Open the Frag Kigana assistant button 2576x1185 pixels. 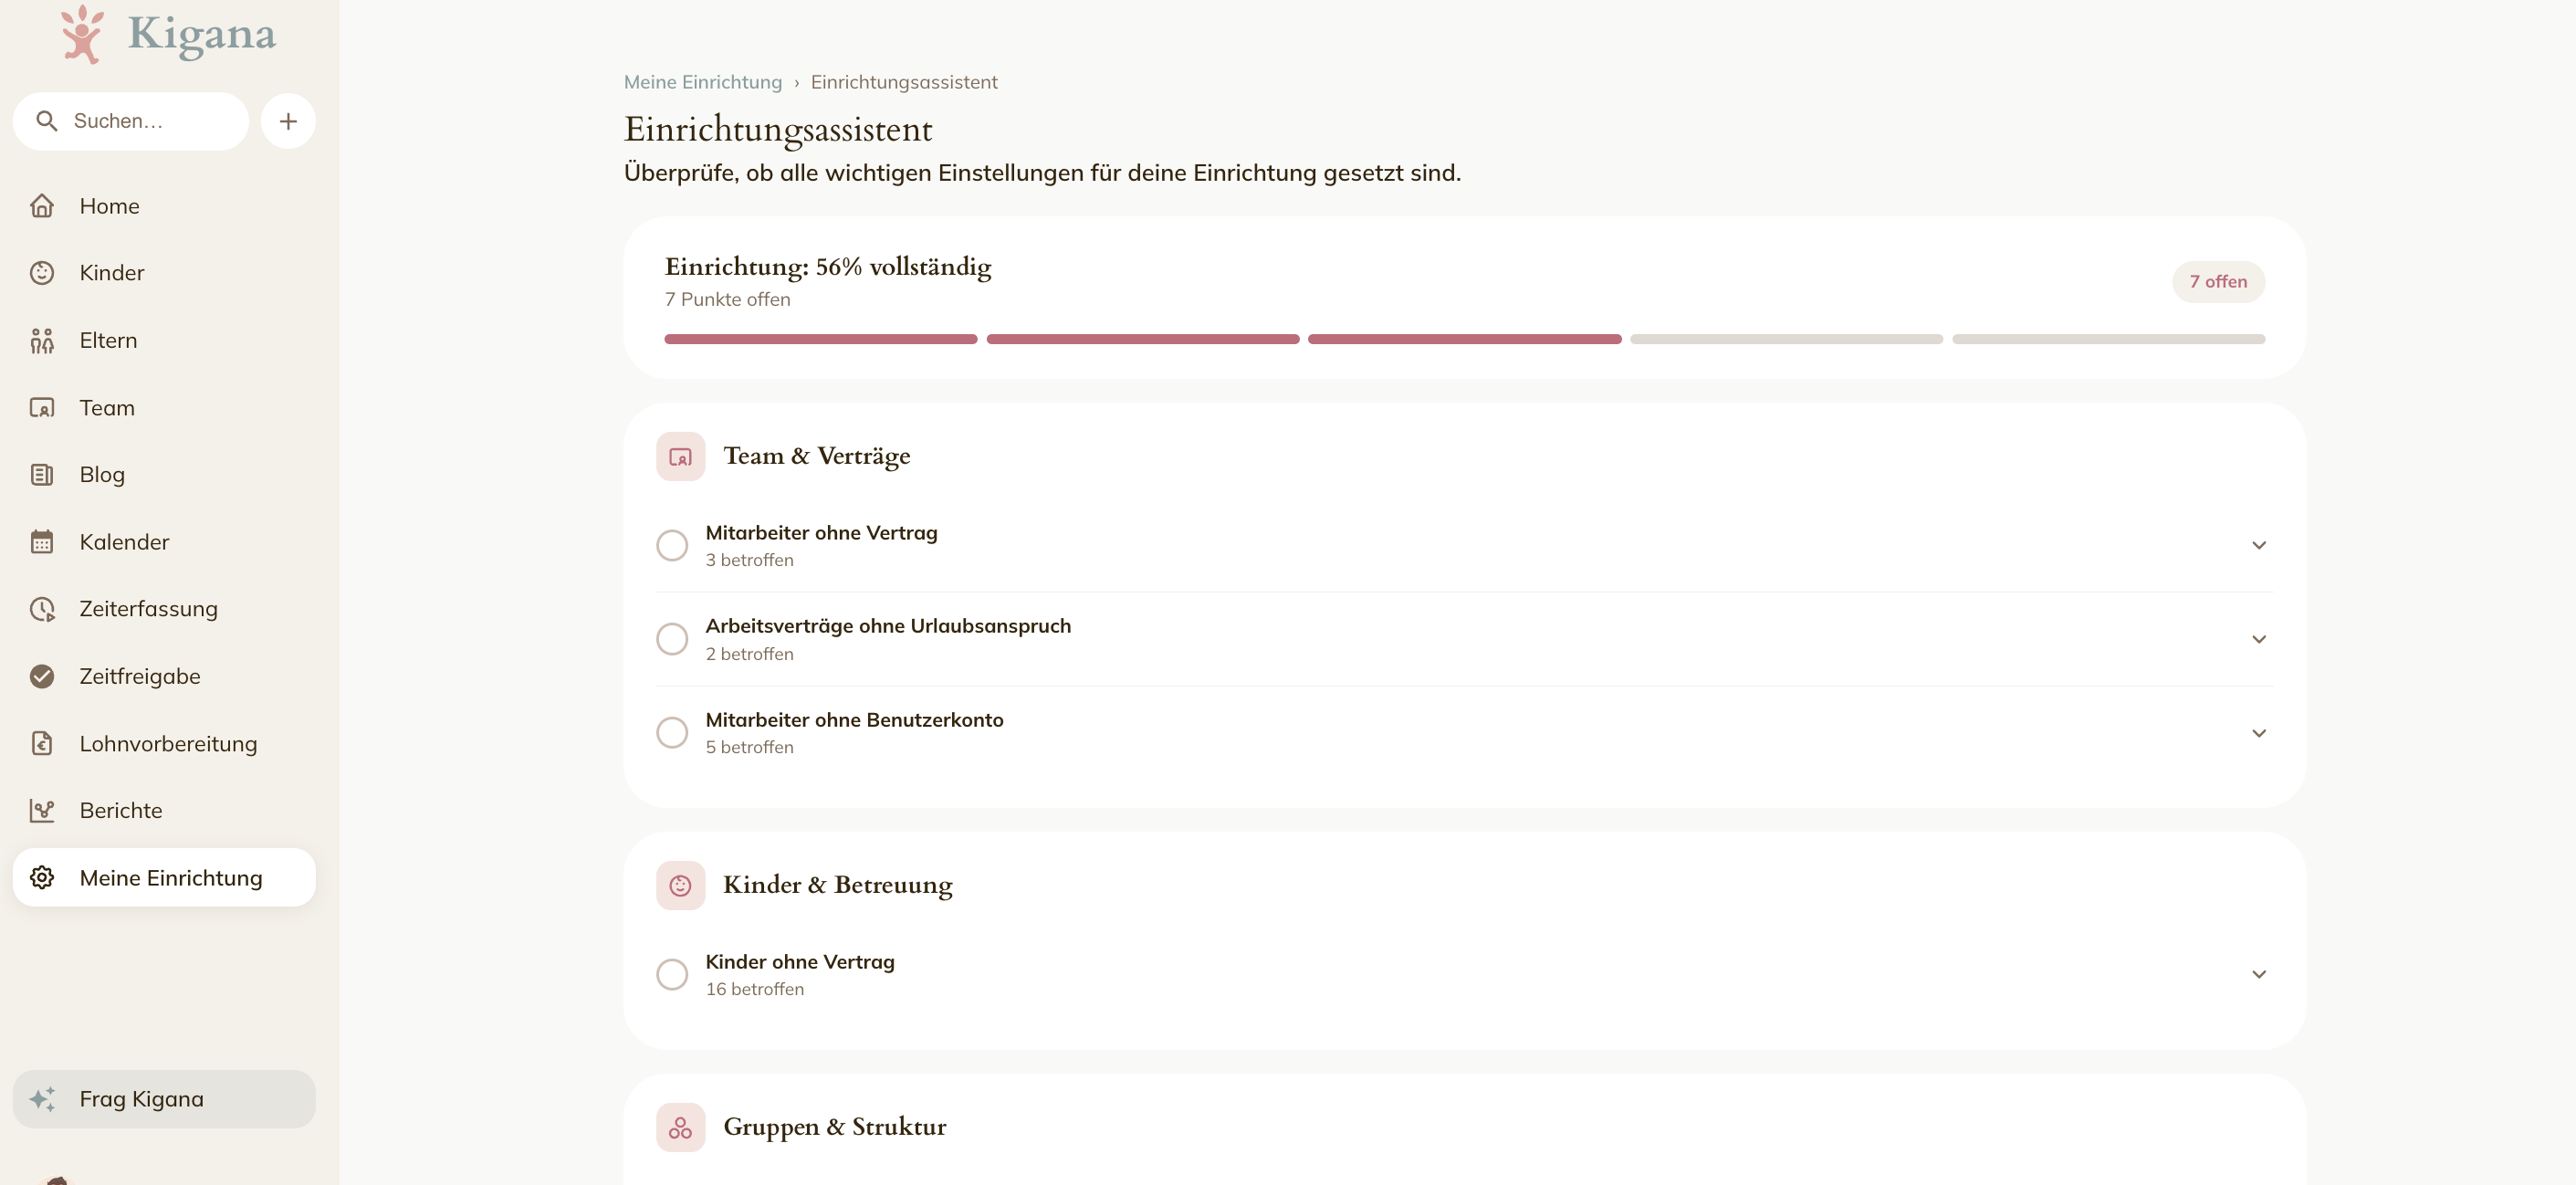pyautogui.click(x=164, y=1100)
